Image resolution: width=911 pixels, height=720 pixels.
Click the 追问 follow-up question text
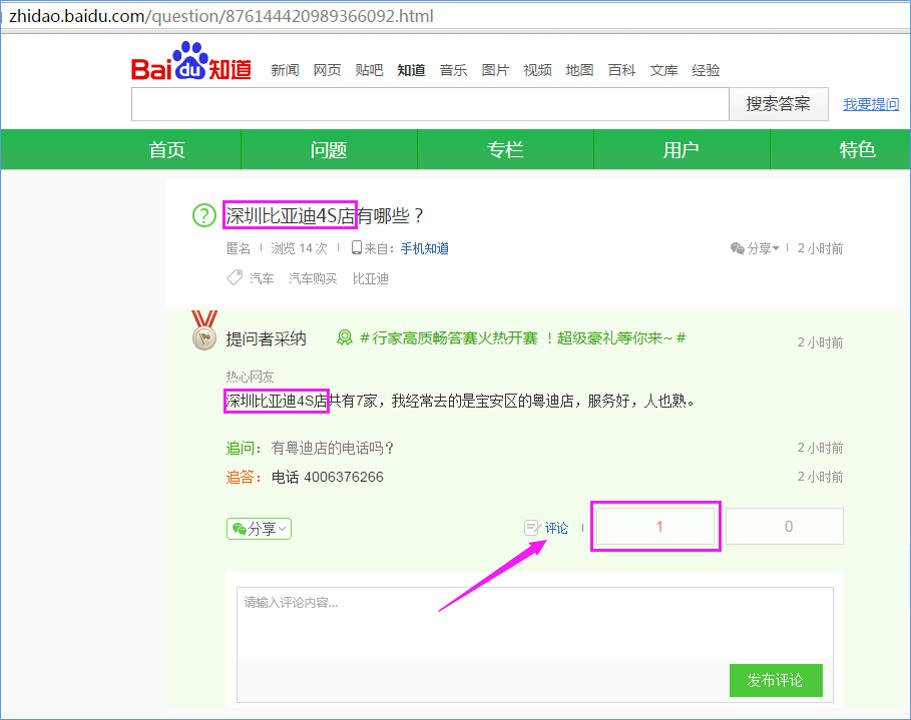pos(332,448)
